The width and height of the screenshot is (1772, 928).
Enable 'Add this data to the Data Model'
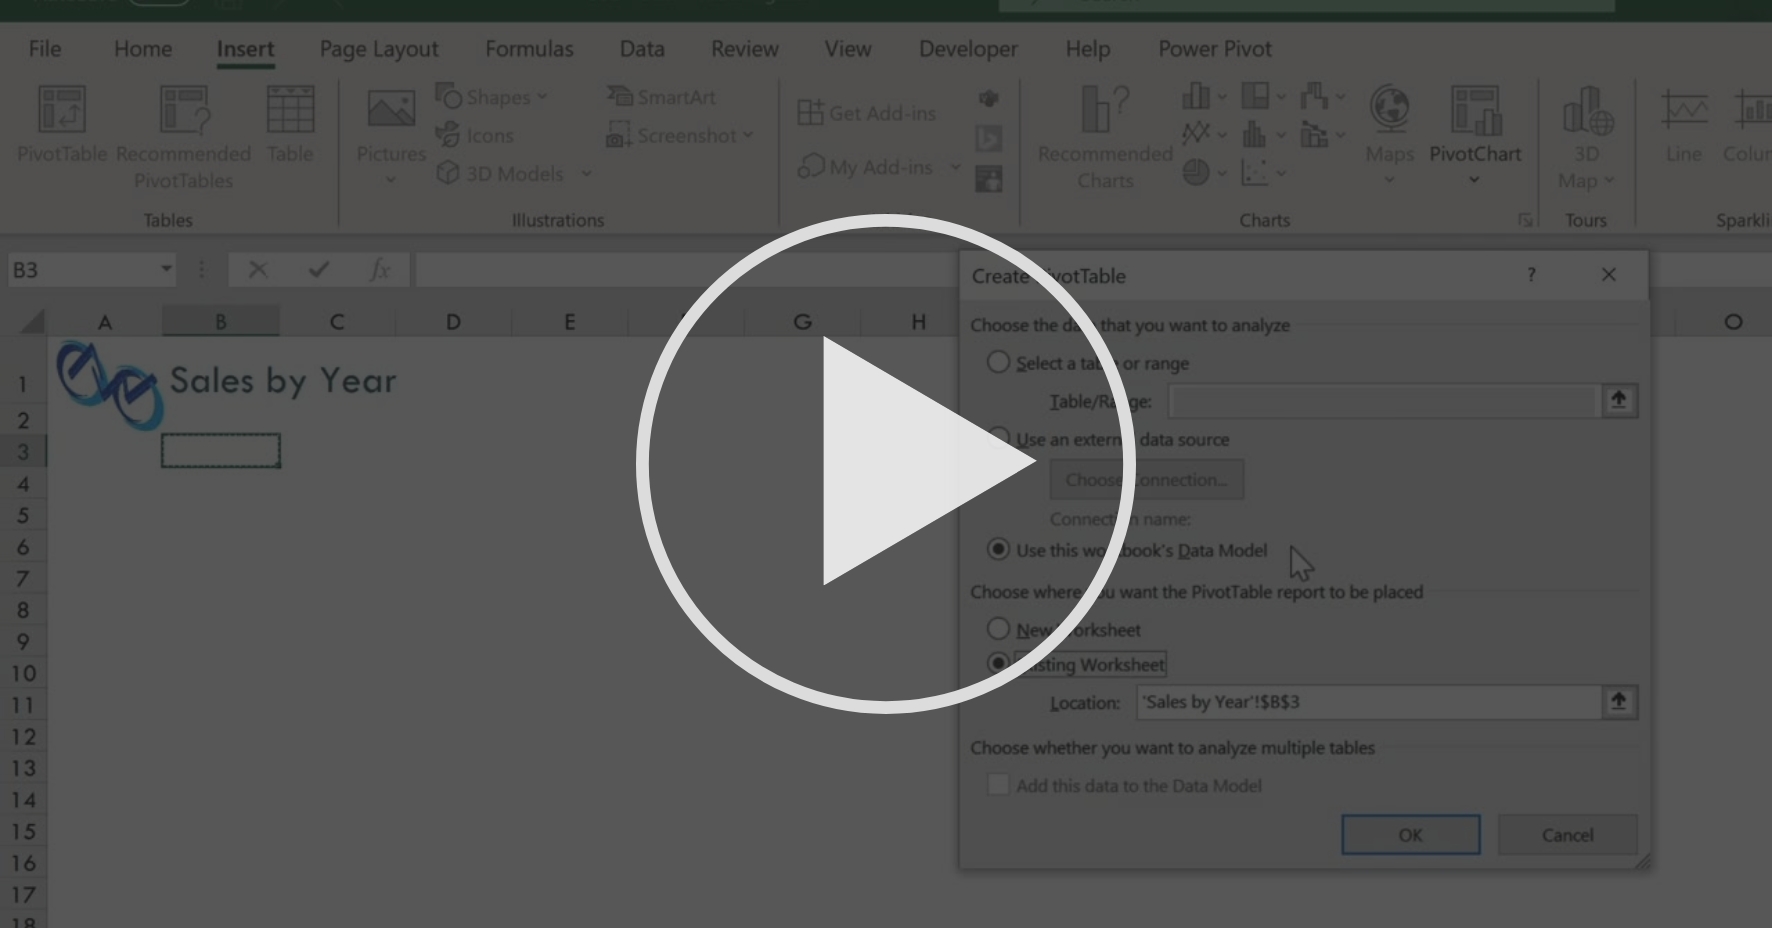coord(998,786)
